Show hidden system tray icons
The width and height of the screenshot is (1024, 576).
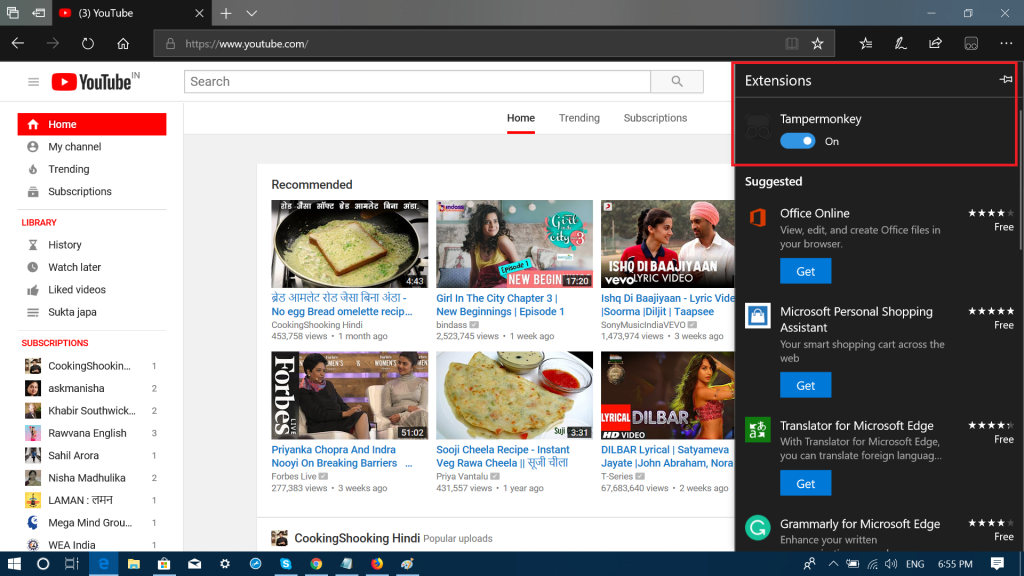pos(833,564)
